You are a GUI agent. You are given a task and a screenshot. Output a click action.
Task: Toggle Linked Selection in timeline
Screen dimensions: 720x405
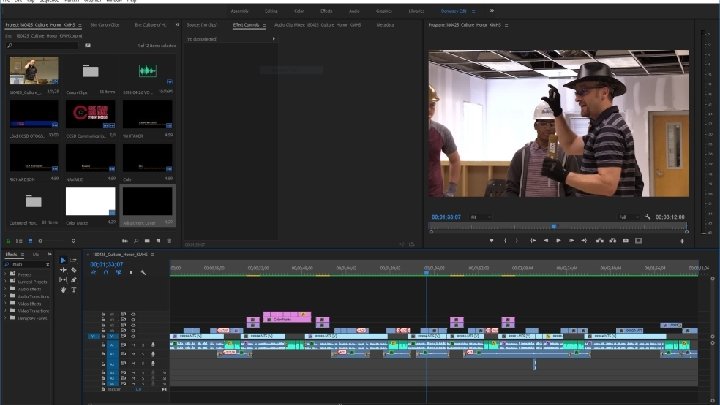click(x=118, y=273)
